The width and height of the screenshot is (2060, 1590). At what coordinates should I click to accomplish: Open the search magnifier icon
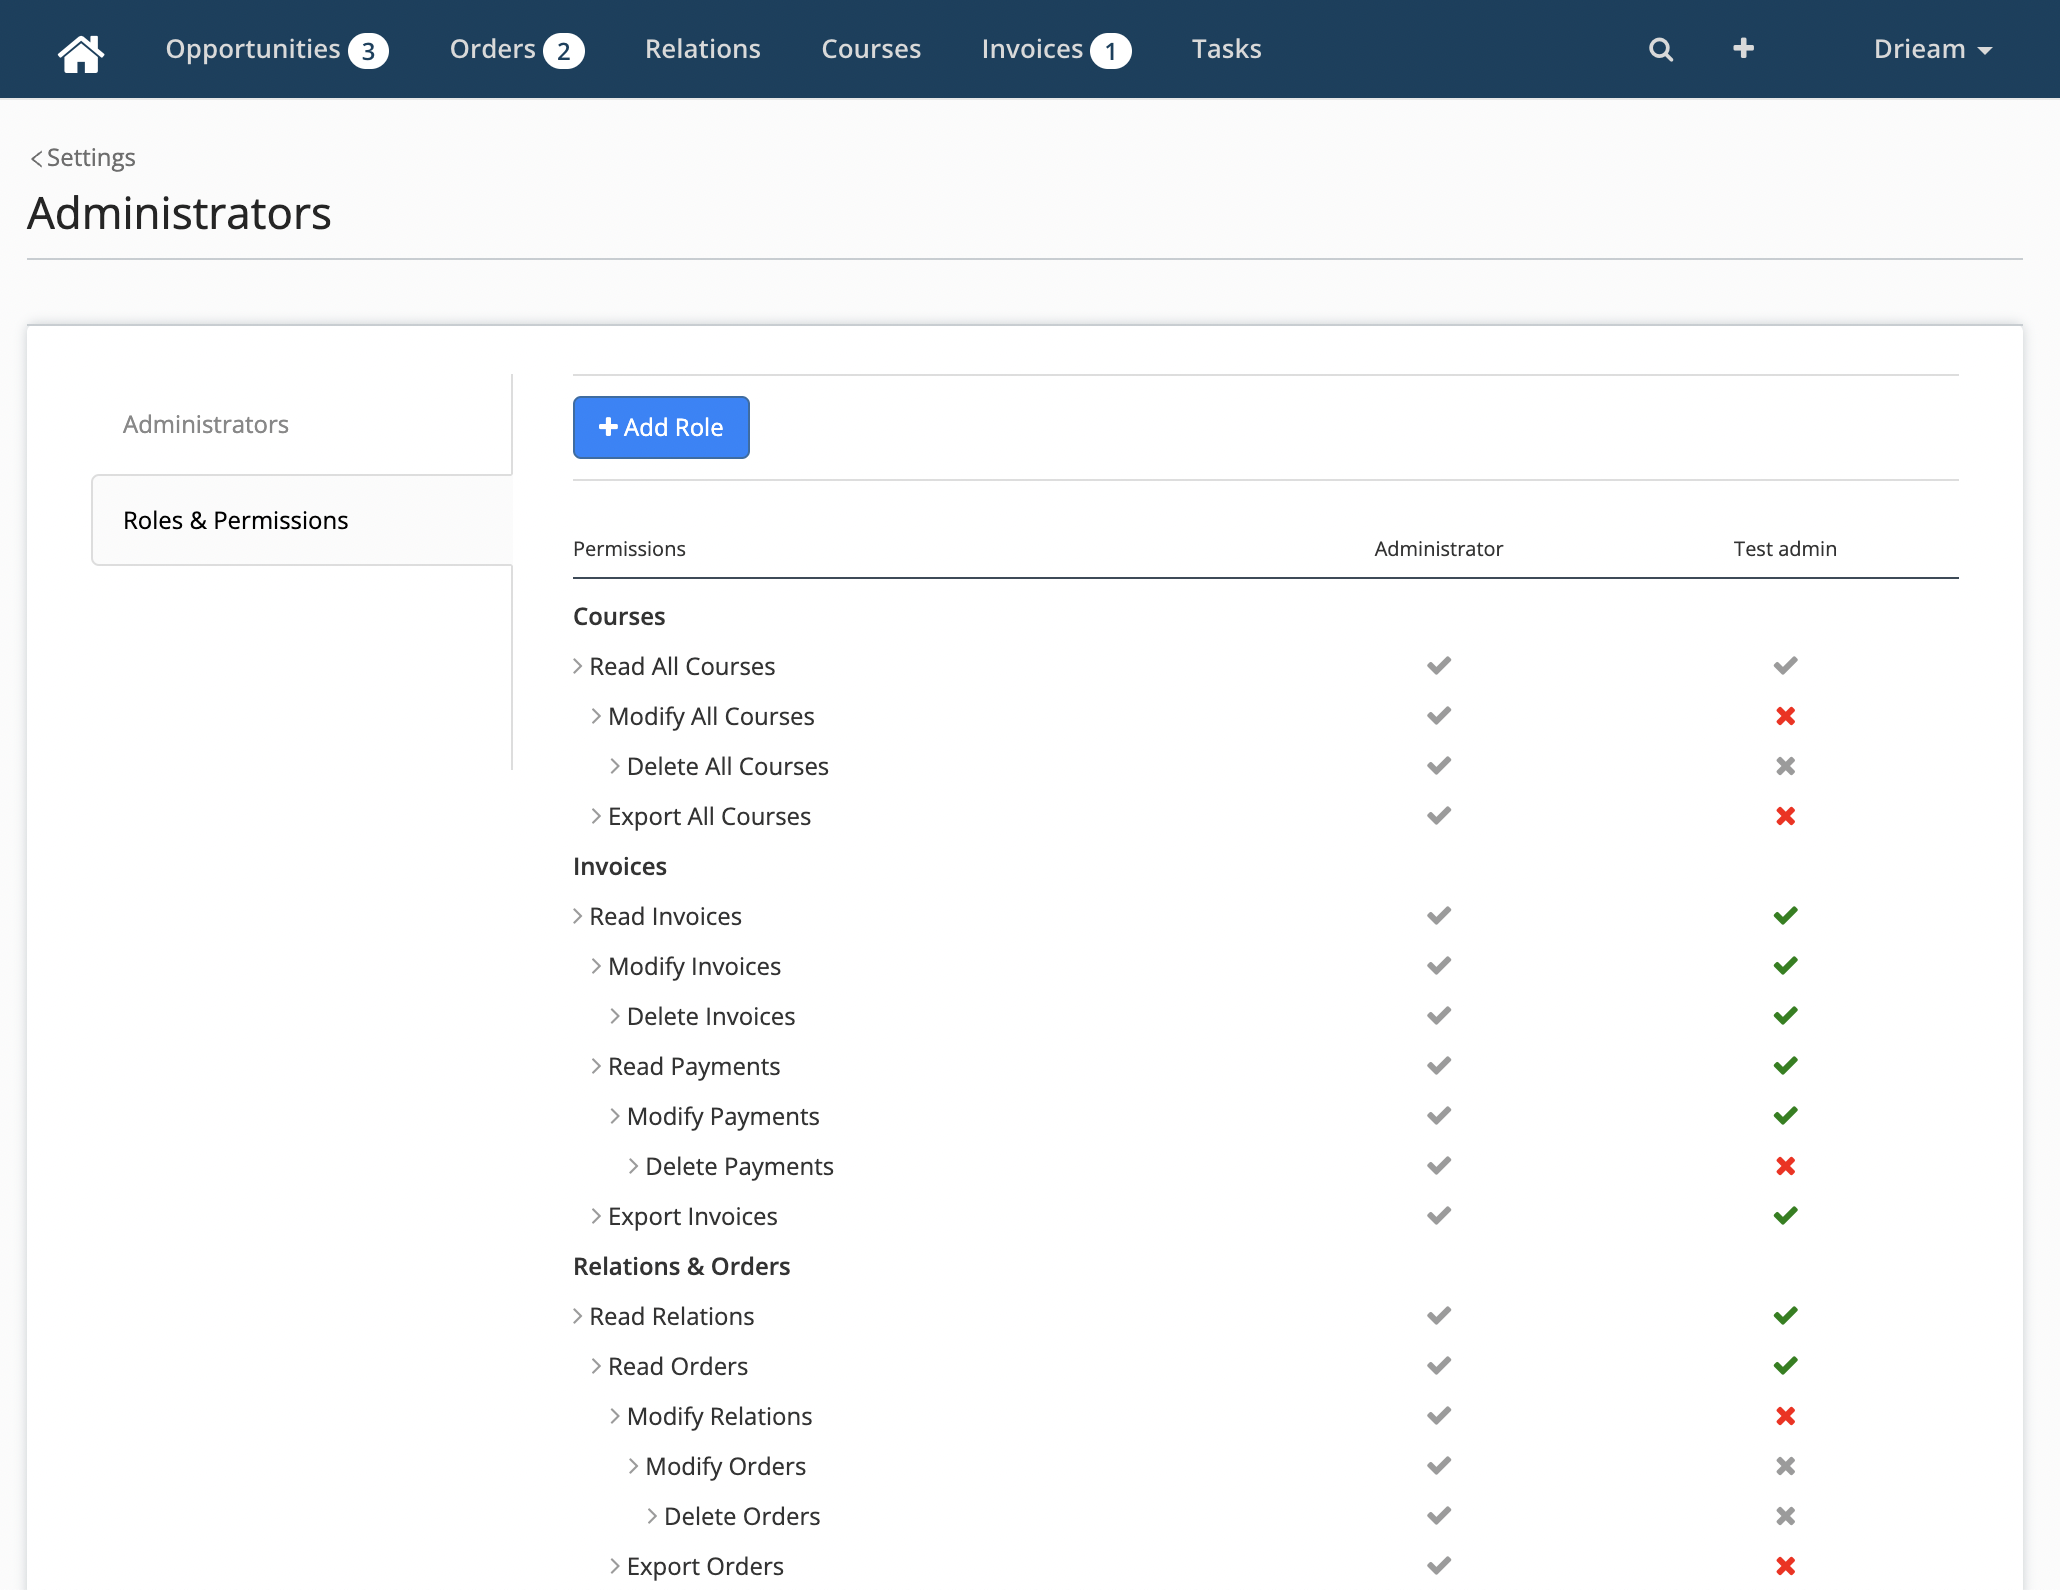[x=1660, y=49]
